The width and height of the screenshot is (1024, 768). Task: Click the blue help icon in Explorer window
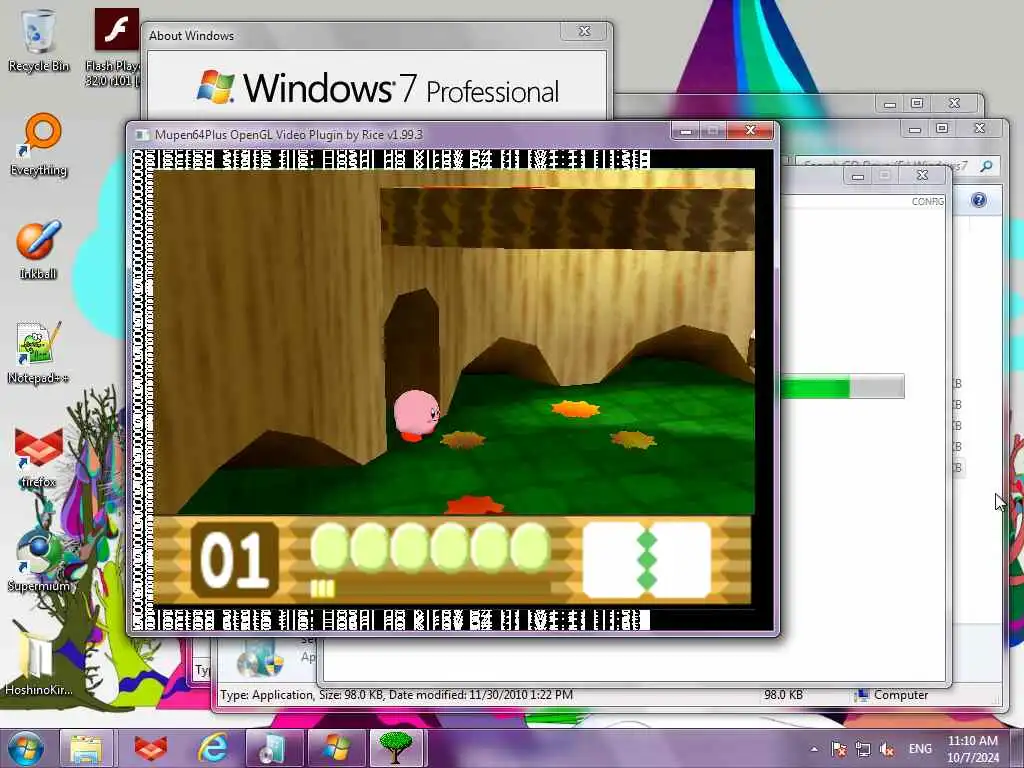click(978, 200)
